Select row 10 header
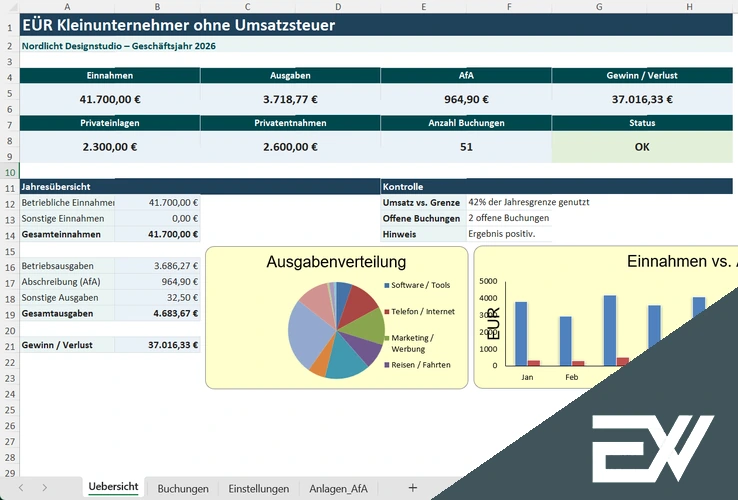This screenshot has height=500, width=738. (x=8, y=172)
